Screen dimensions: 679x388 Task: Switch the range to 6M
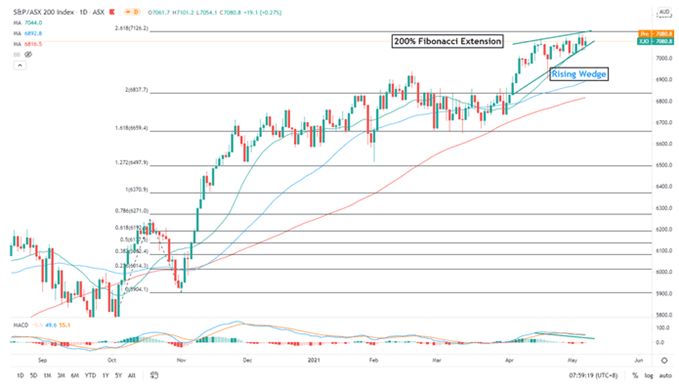(75, 375)
